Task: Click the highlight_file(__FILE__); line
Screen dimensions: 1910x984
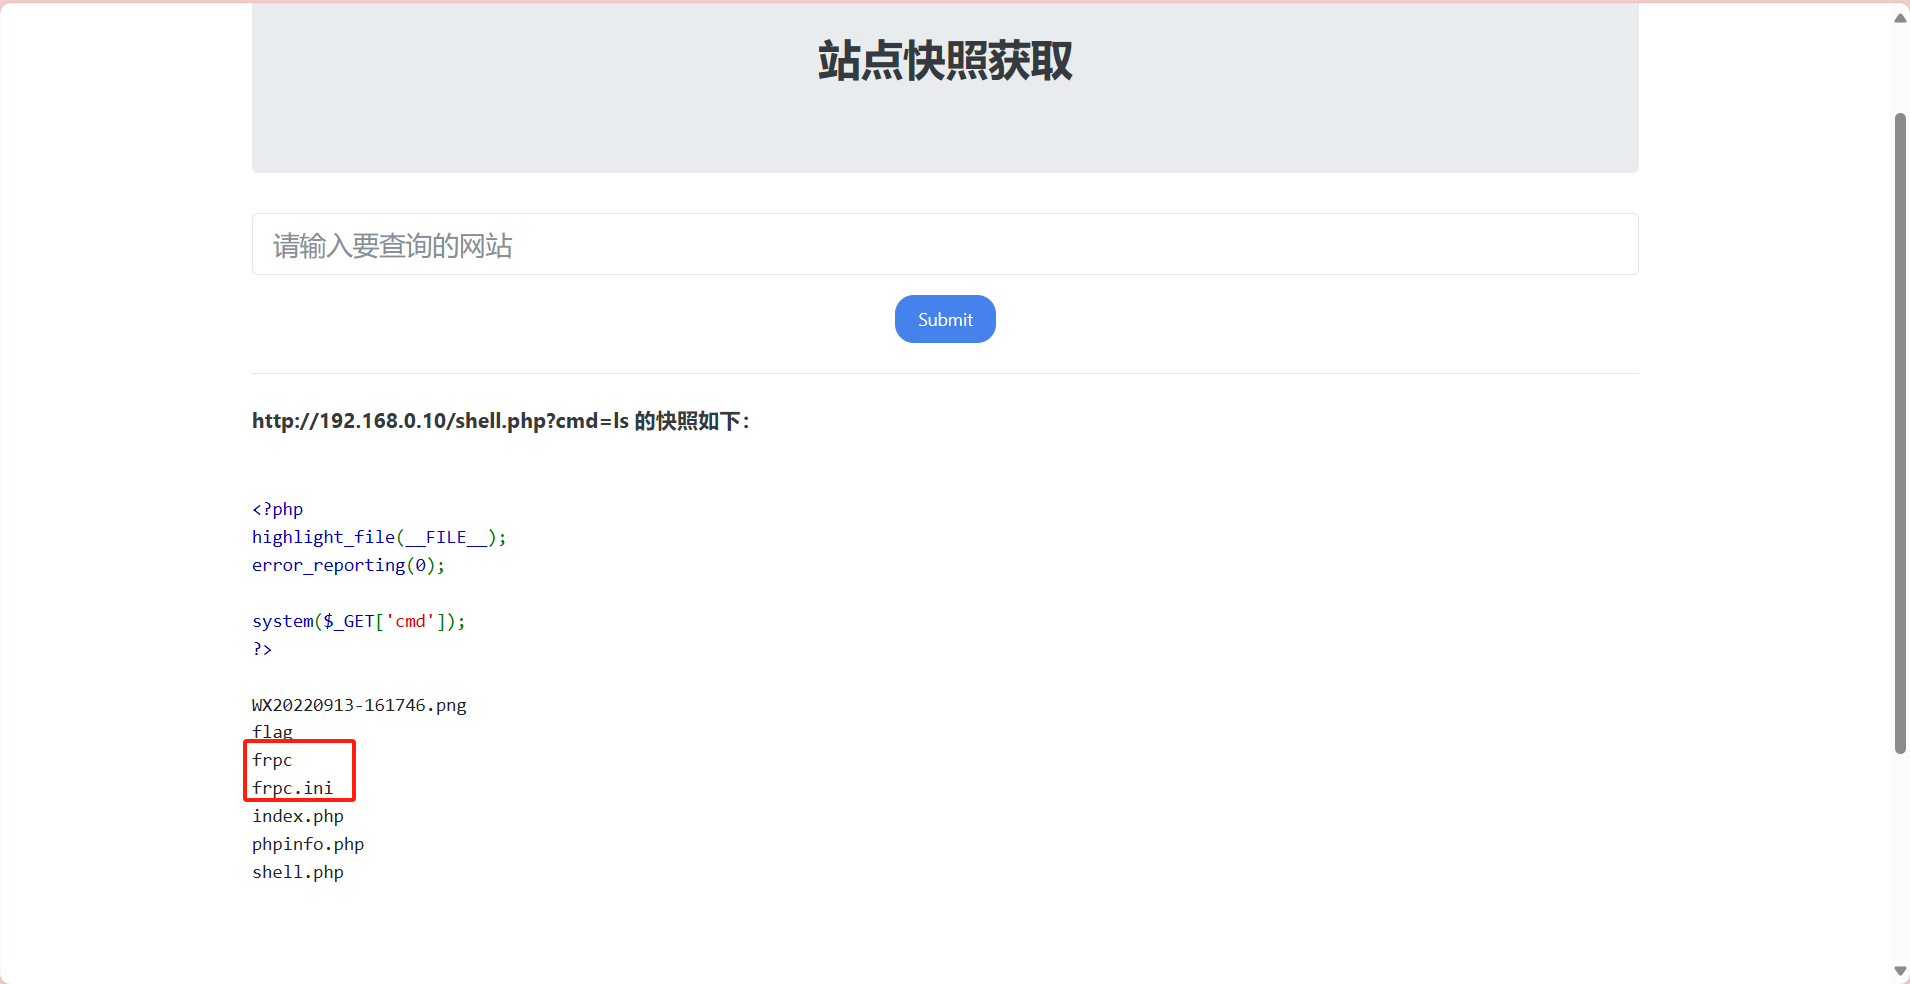Action: pos(379,537)
